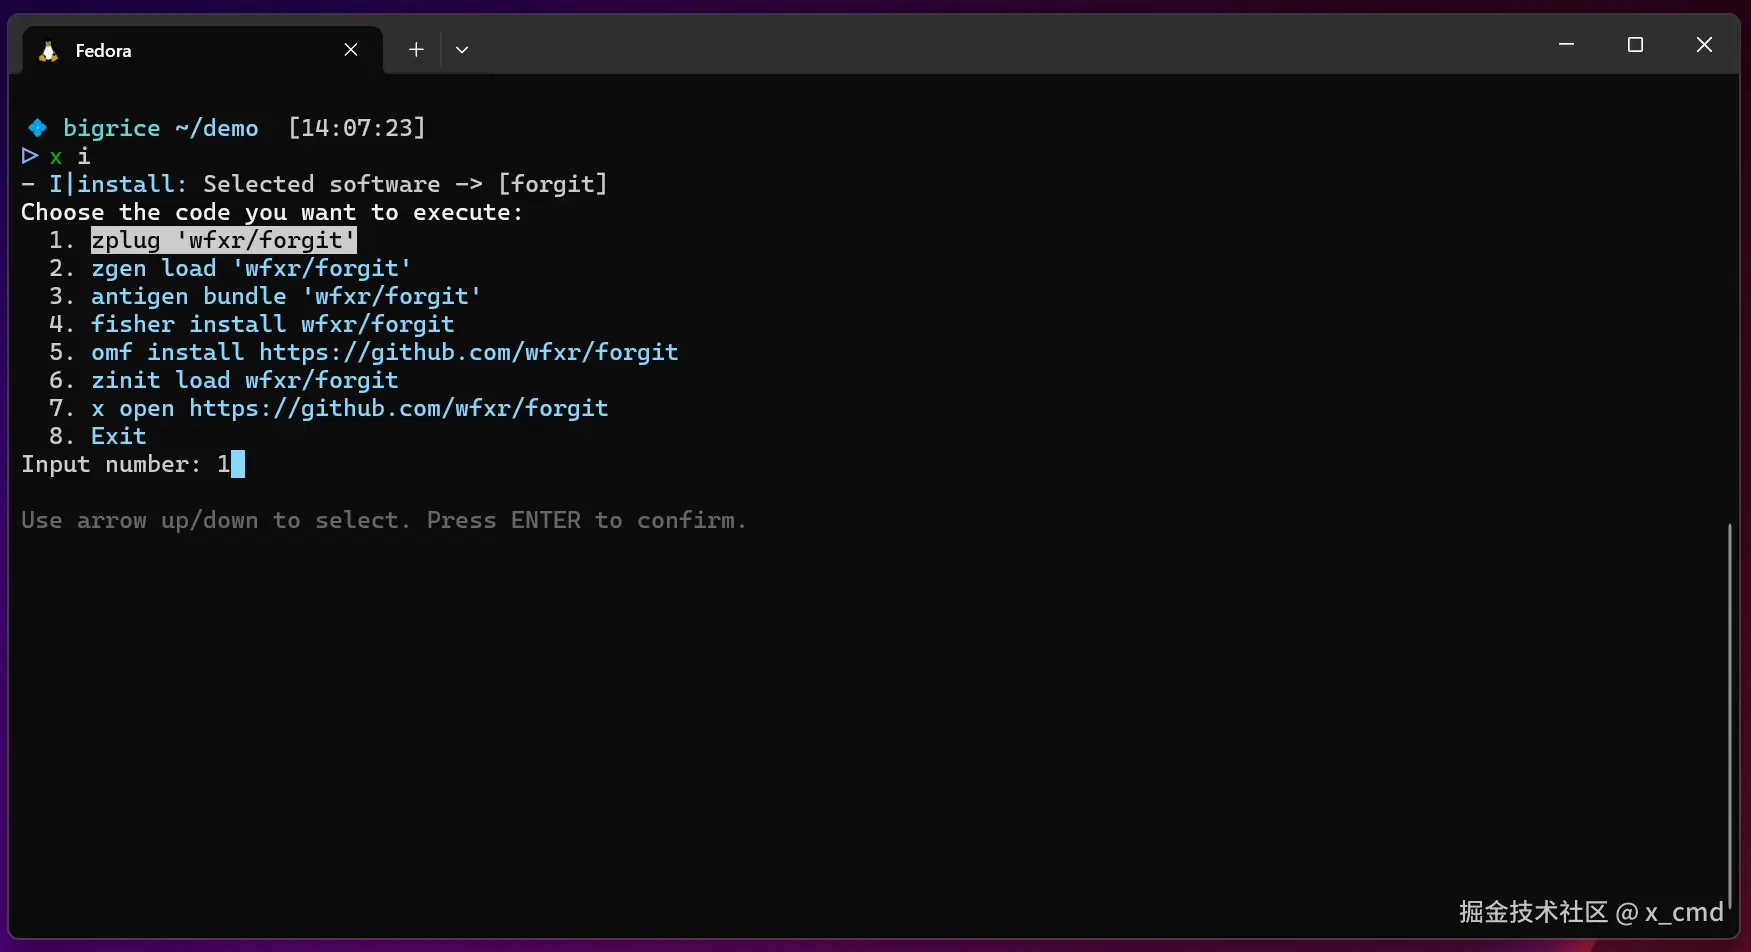Viewport: 1751px width, 952px height.
Task: Open the github.com/wfxr/forgit link in option 7
Action: (x=398, y=408)
